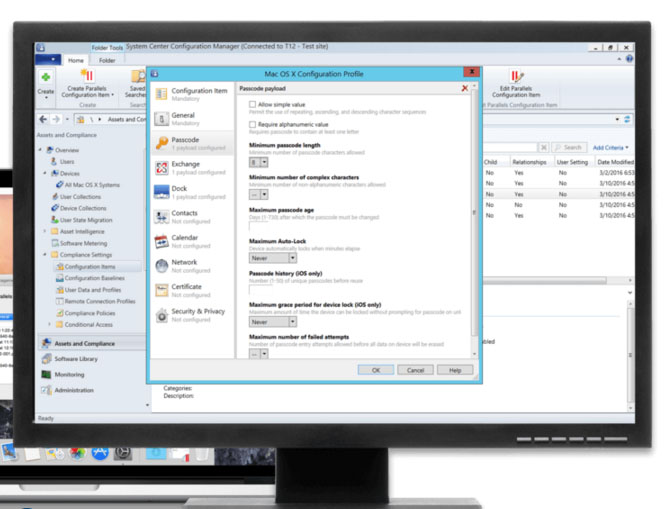Open Photos app in macOS dock

[78, 453]
